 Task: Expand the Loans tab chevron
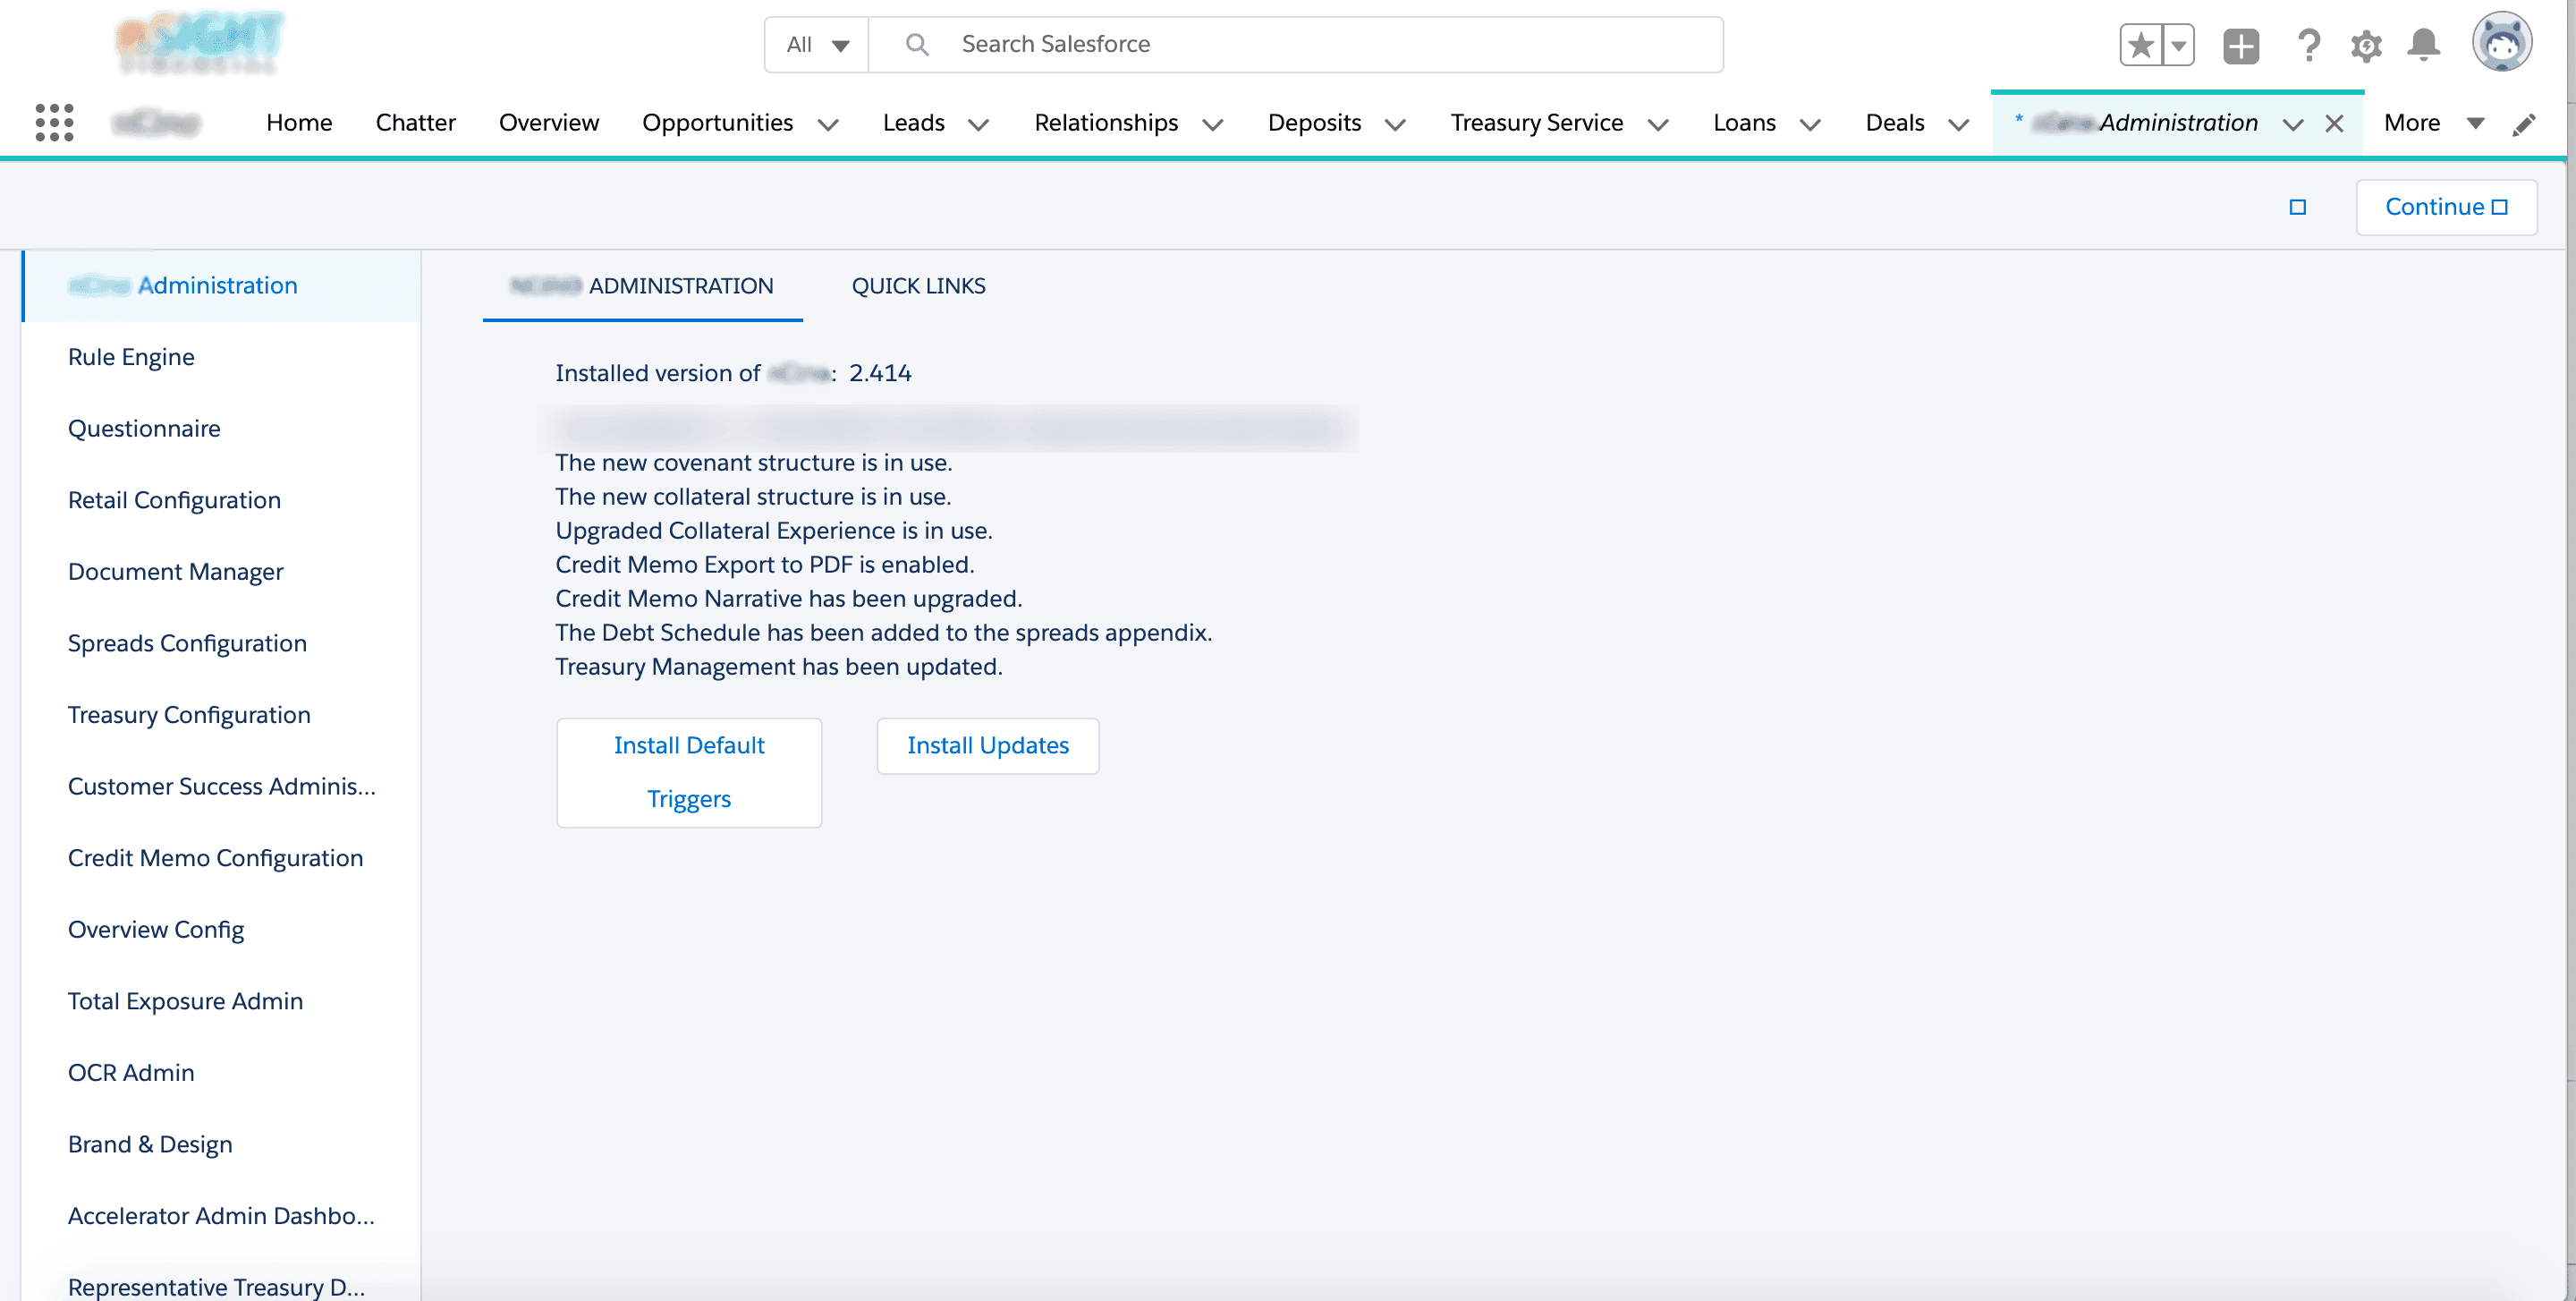pos(1810,124)
